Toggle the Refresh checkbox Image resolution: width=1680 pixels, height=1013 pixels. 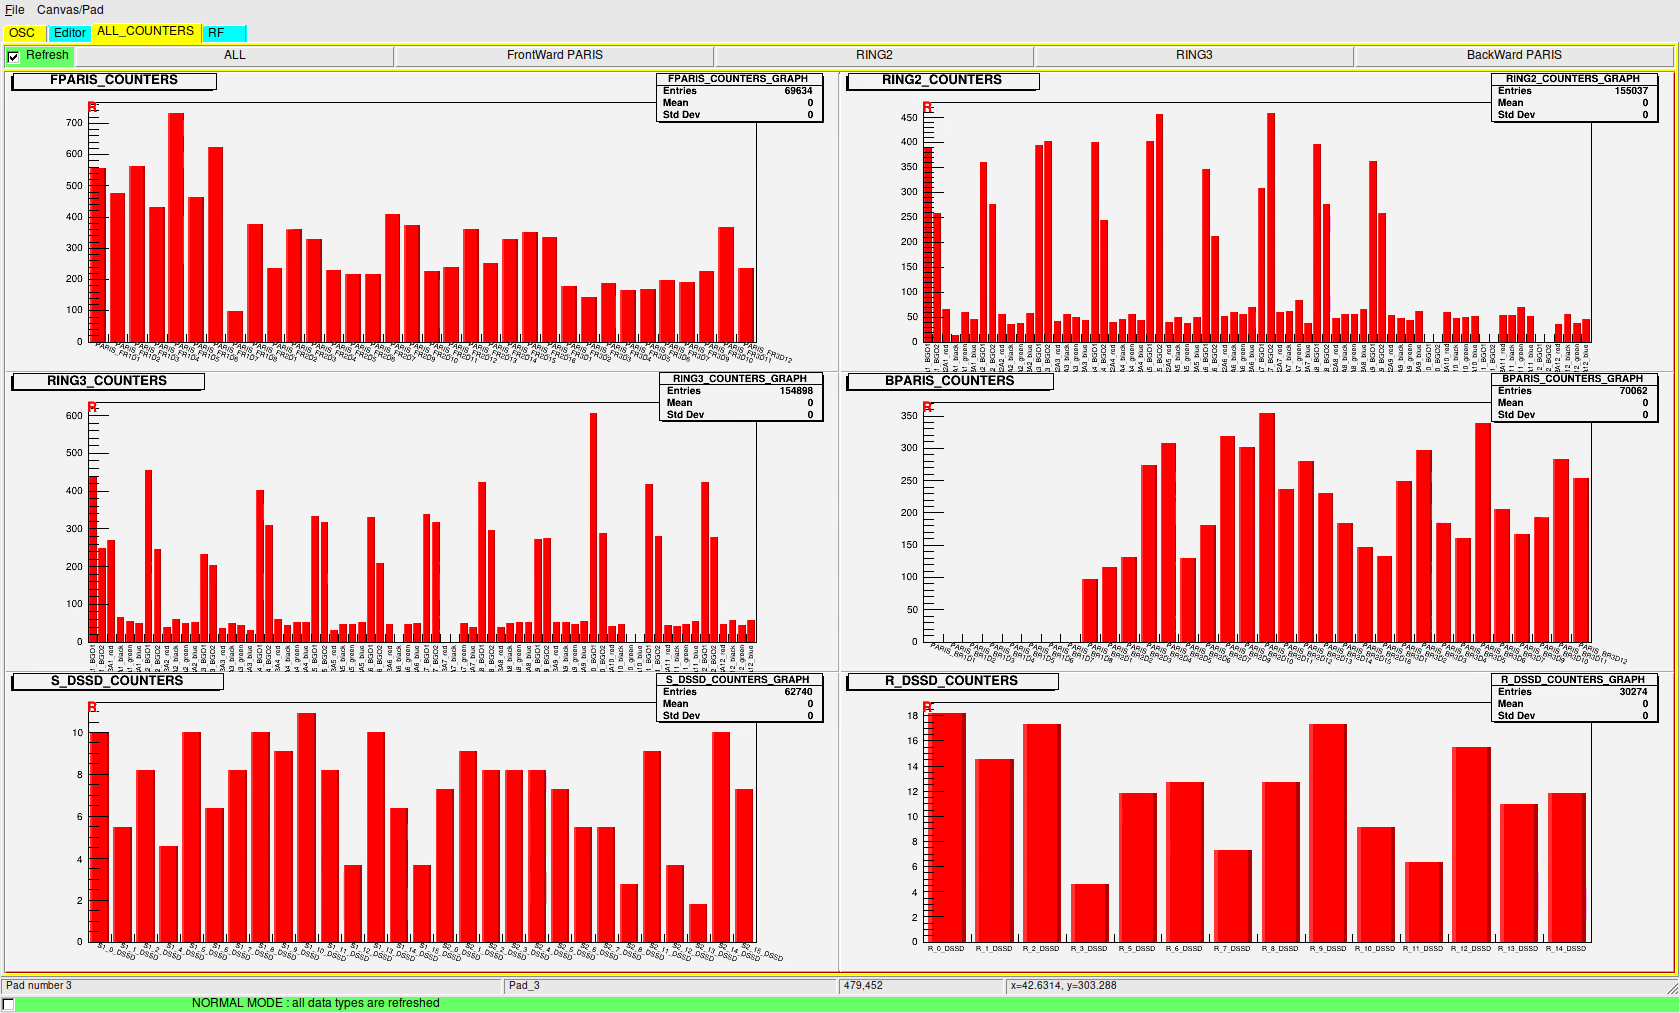(13, 57)
